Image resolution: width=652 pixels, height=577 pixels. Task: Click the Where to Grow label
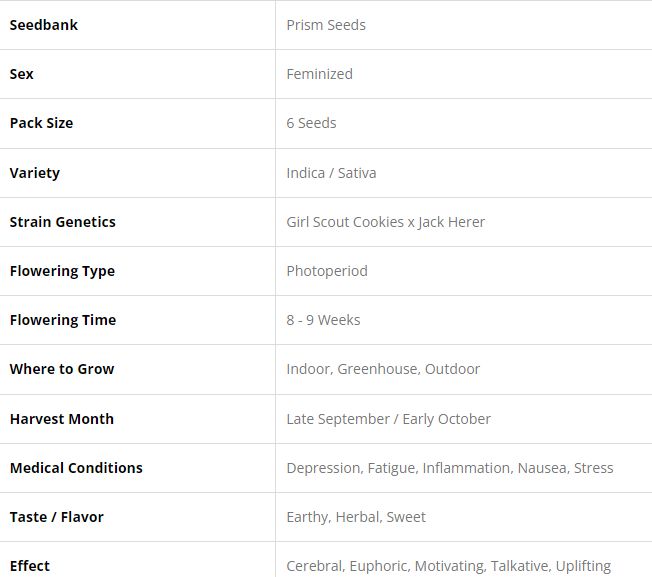pyautogui.click(x=62, y=369)
